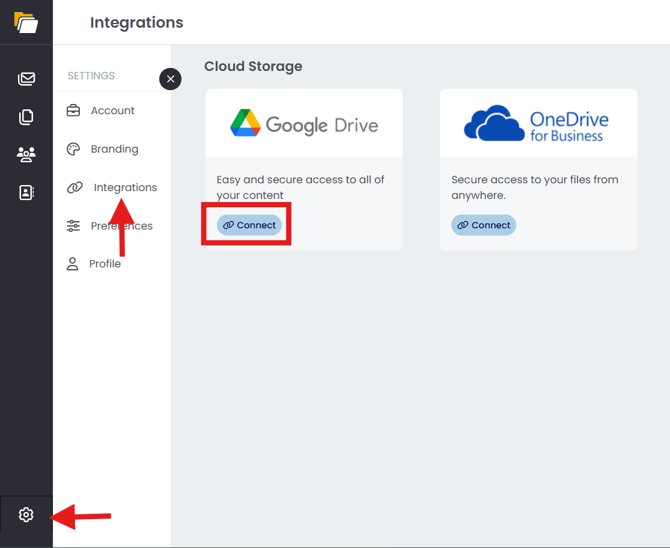Click the Google Drive logo
The height and width of the screenshot is (548, 670).
point(304,124)
